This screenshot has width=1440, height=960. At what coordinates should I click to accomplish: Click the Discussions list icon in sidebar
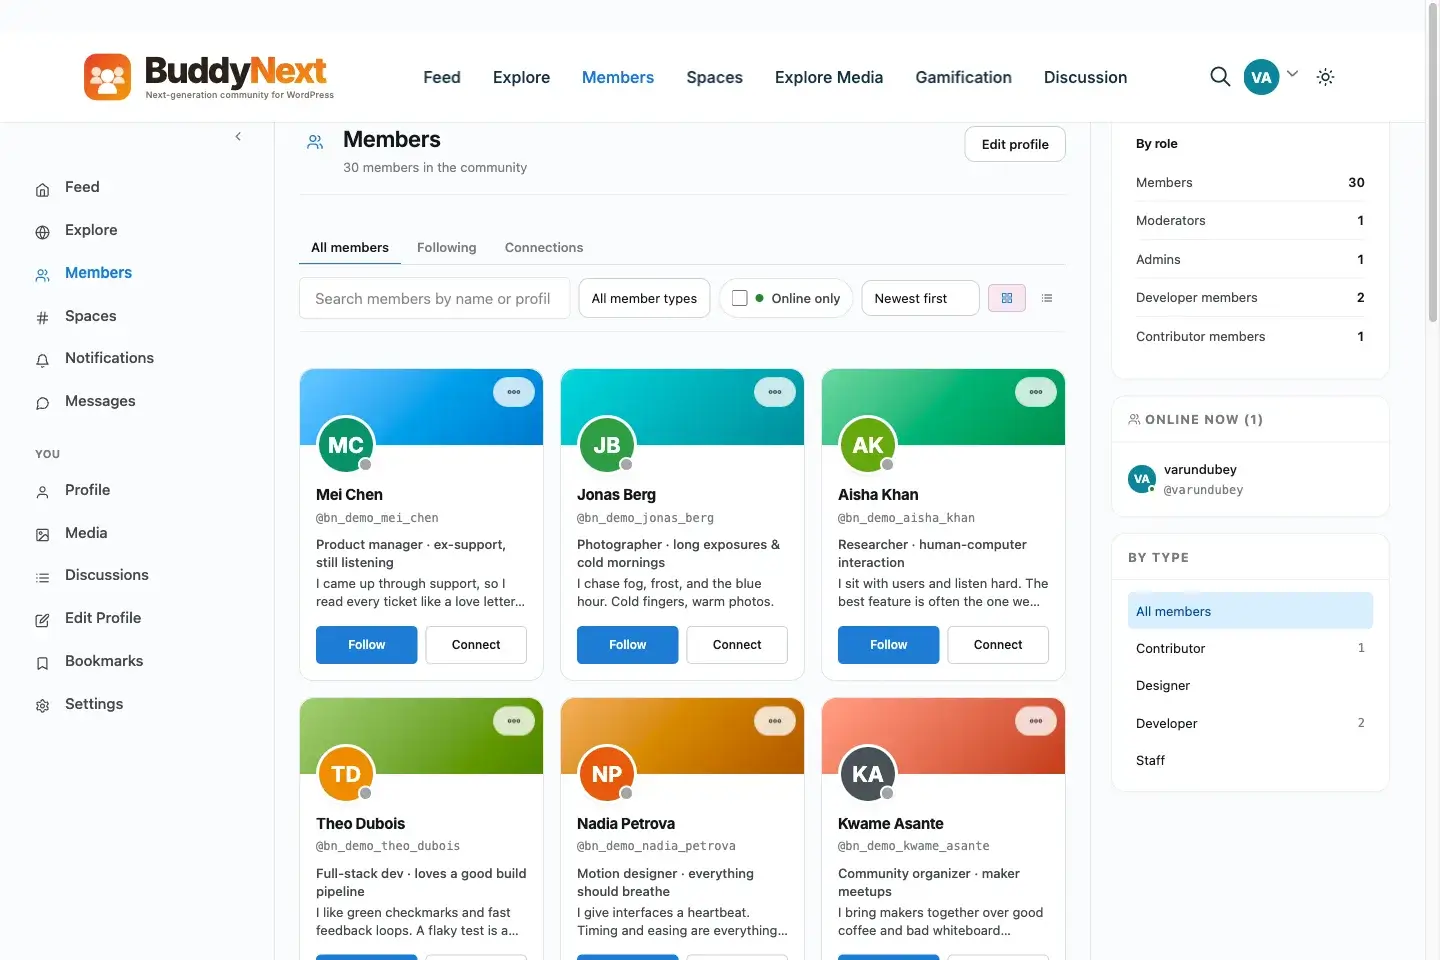tap(42, 577)
